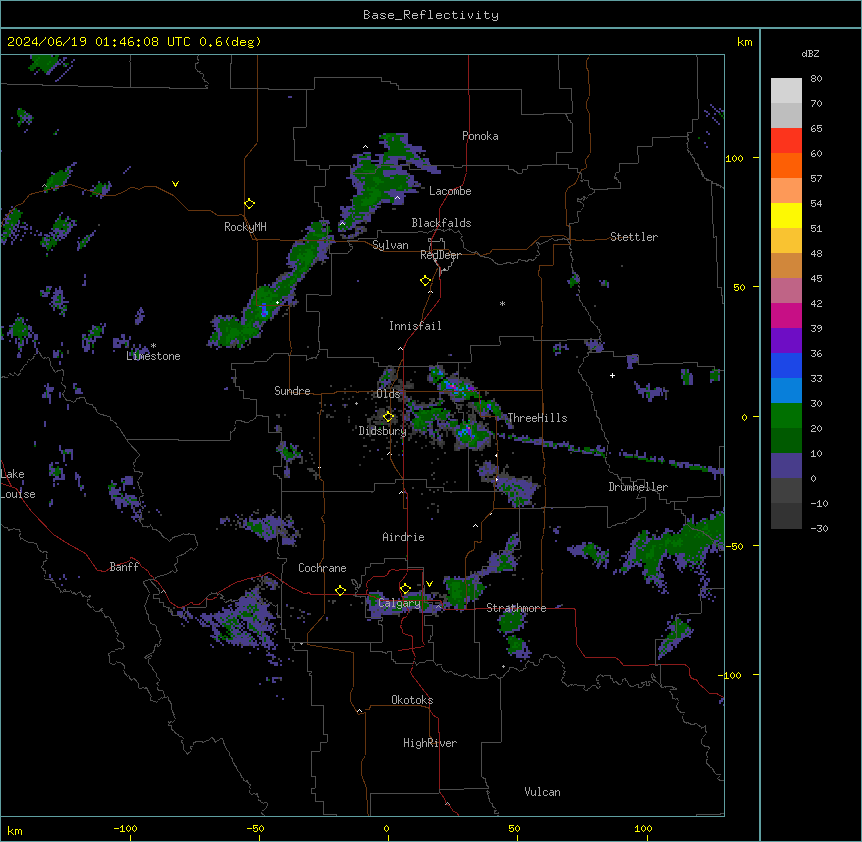Select the Cochrane label
Viewport: 862px width, 842px height.
point(322,568)
